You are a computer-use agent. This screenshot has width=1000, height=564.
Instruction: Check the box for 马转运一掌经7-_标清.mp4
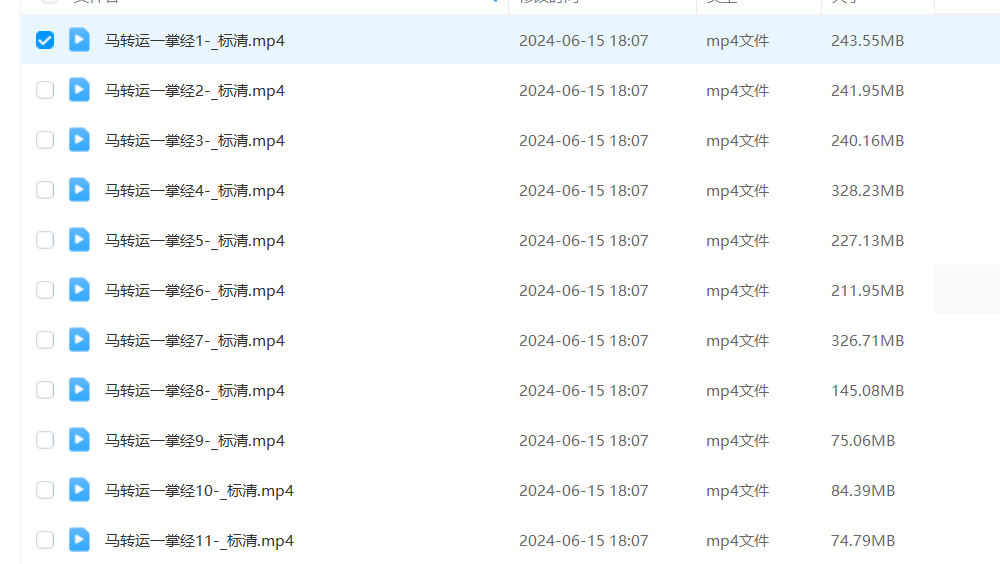point(45,340)
